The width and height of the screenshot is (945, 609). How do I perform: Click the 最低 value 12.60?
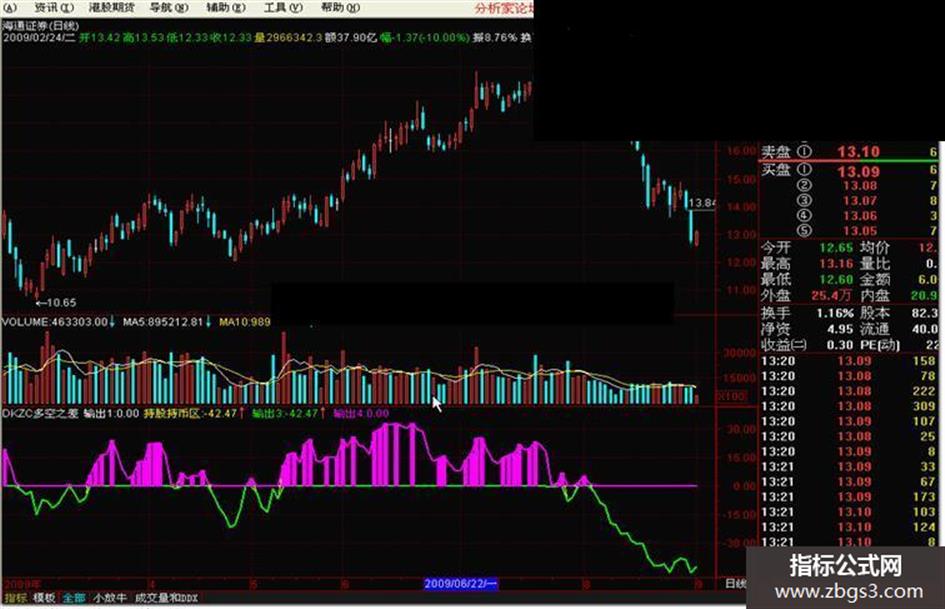pyautogui.click(x=836, y=279)
